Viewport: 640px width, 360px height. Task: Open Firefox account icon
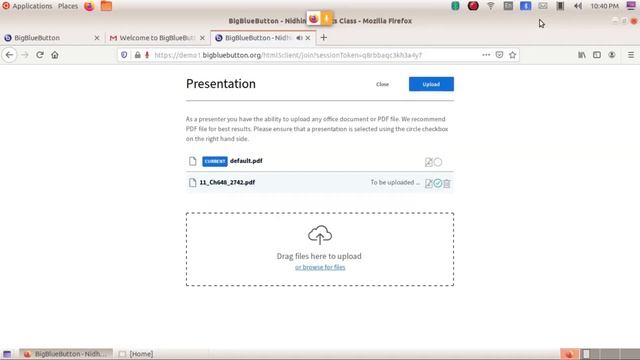point(612,55)
